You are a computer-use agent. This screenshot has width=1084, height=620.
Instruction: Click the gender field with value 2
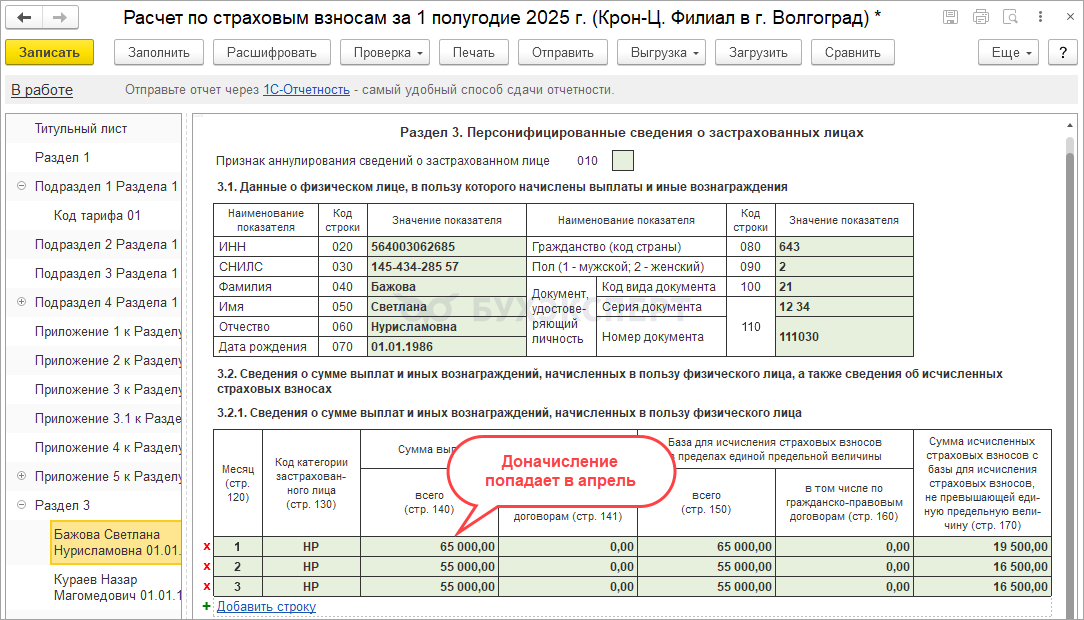(844, 267)
